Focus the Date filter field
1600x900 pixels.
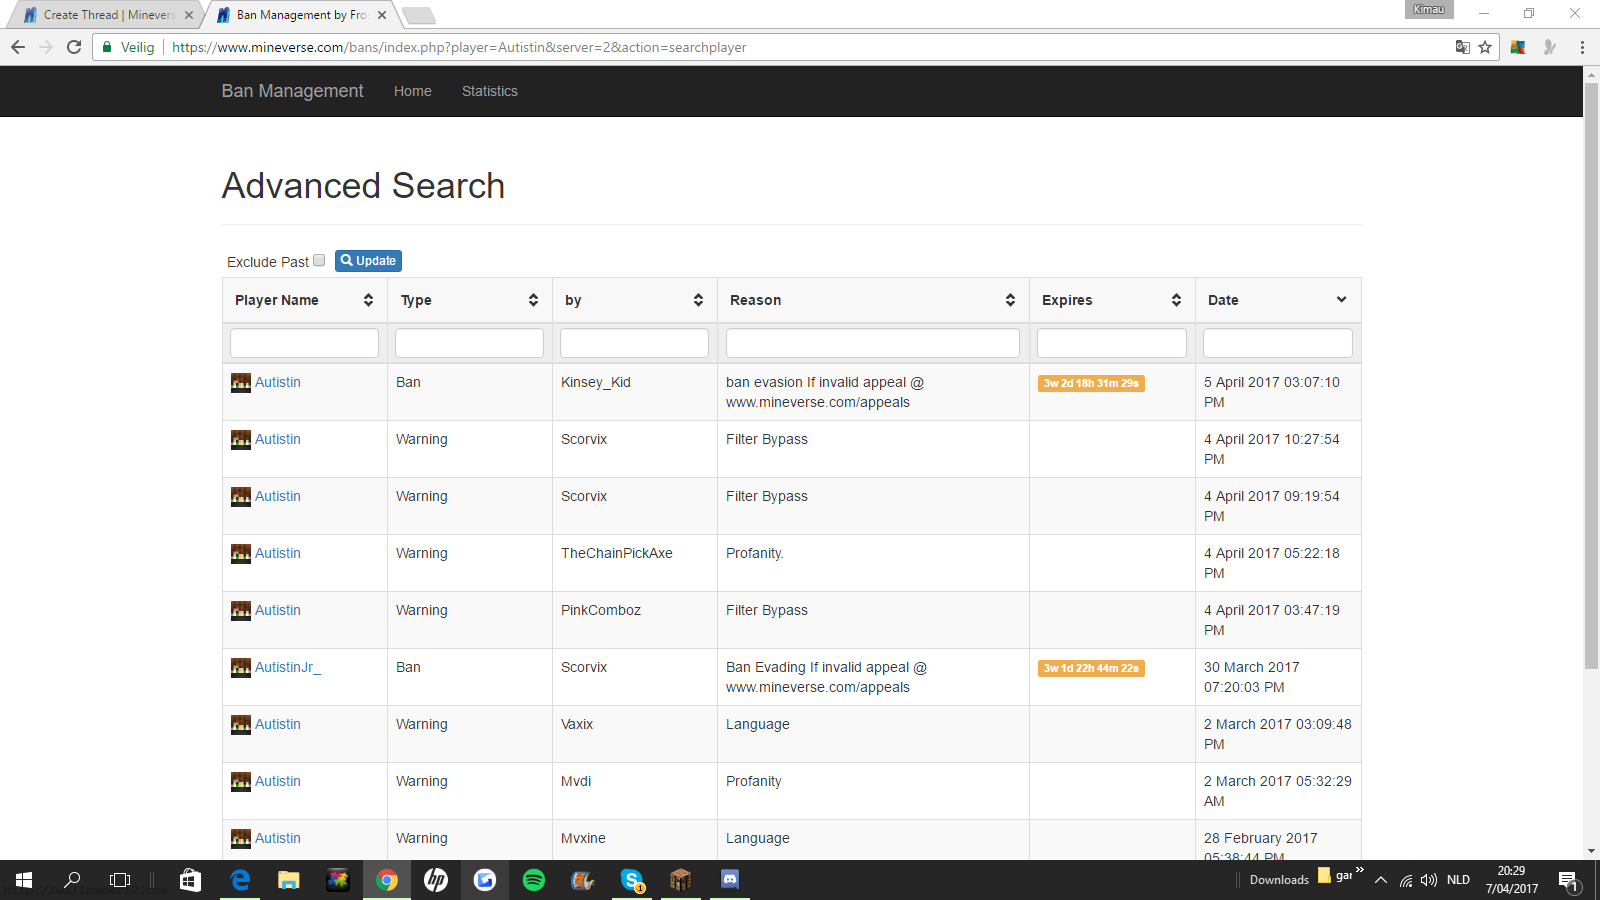(x=1278, y=343)
